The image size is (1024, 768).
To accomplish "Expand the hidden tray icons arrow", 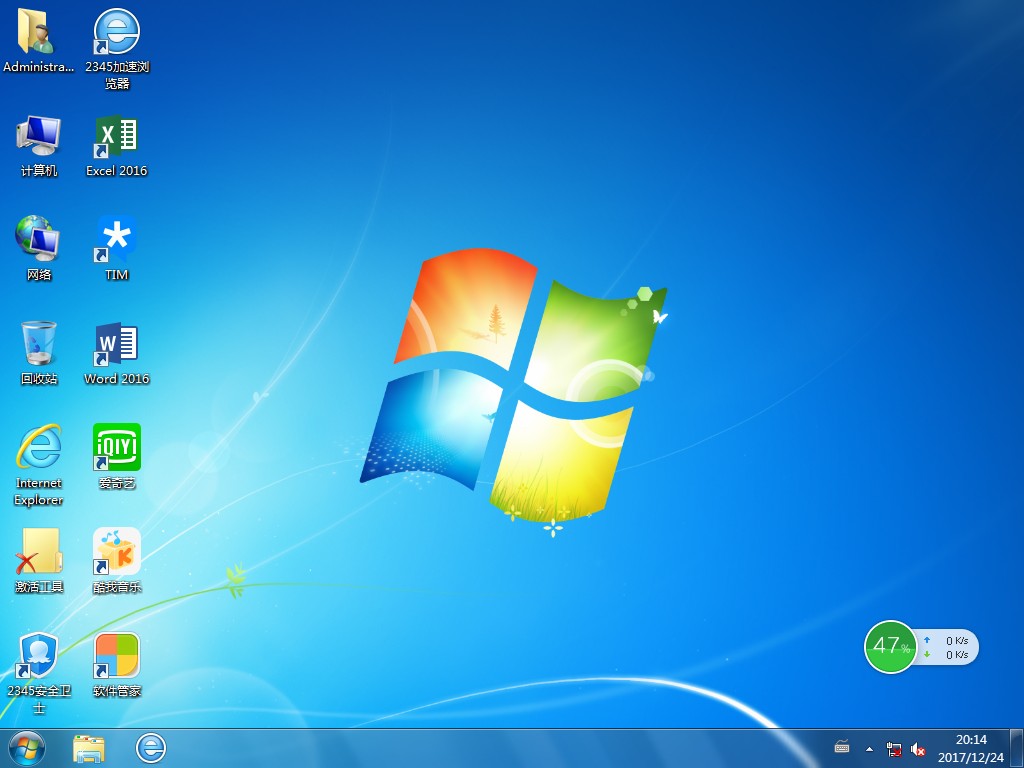I will point(869,749).
